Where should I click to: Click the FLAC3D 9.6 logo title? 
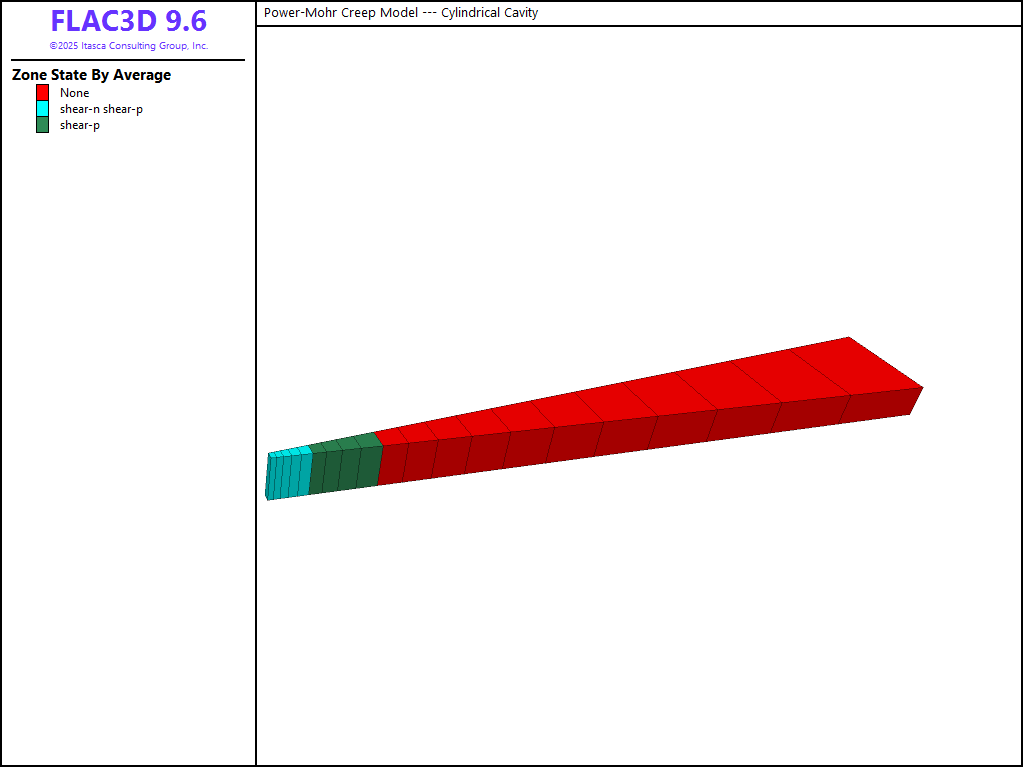[x=128, y=22]
